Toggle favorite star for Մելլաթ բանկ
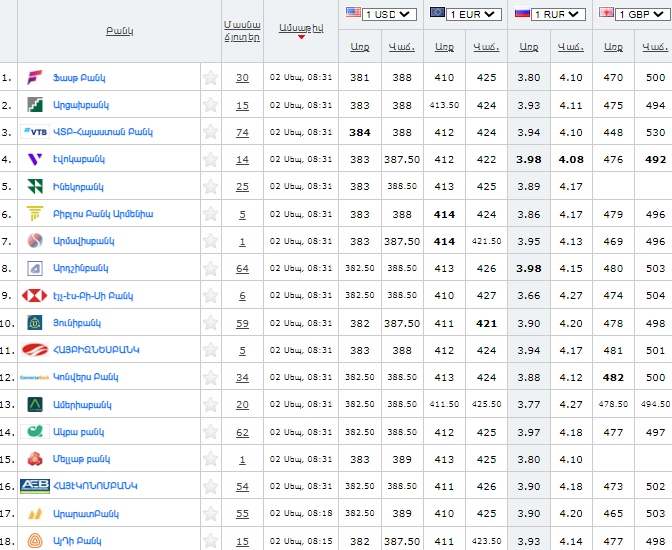Screen dimensions: 672x550 [x=210, y=459]
